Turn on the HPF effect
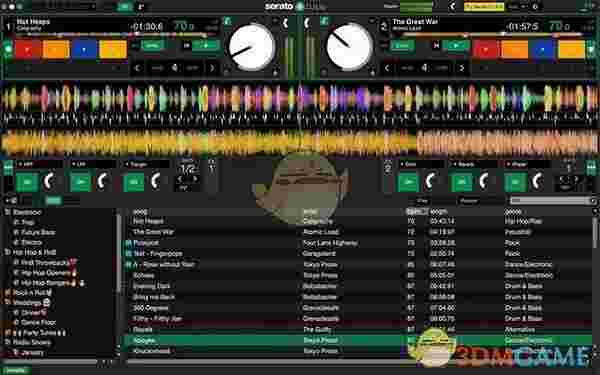The width and height of the screenshot is (600, 375). pyautogui.click(x=27, y=182)
